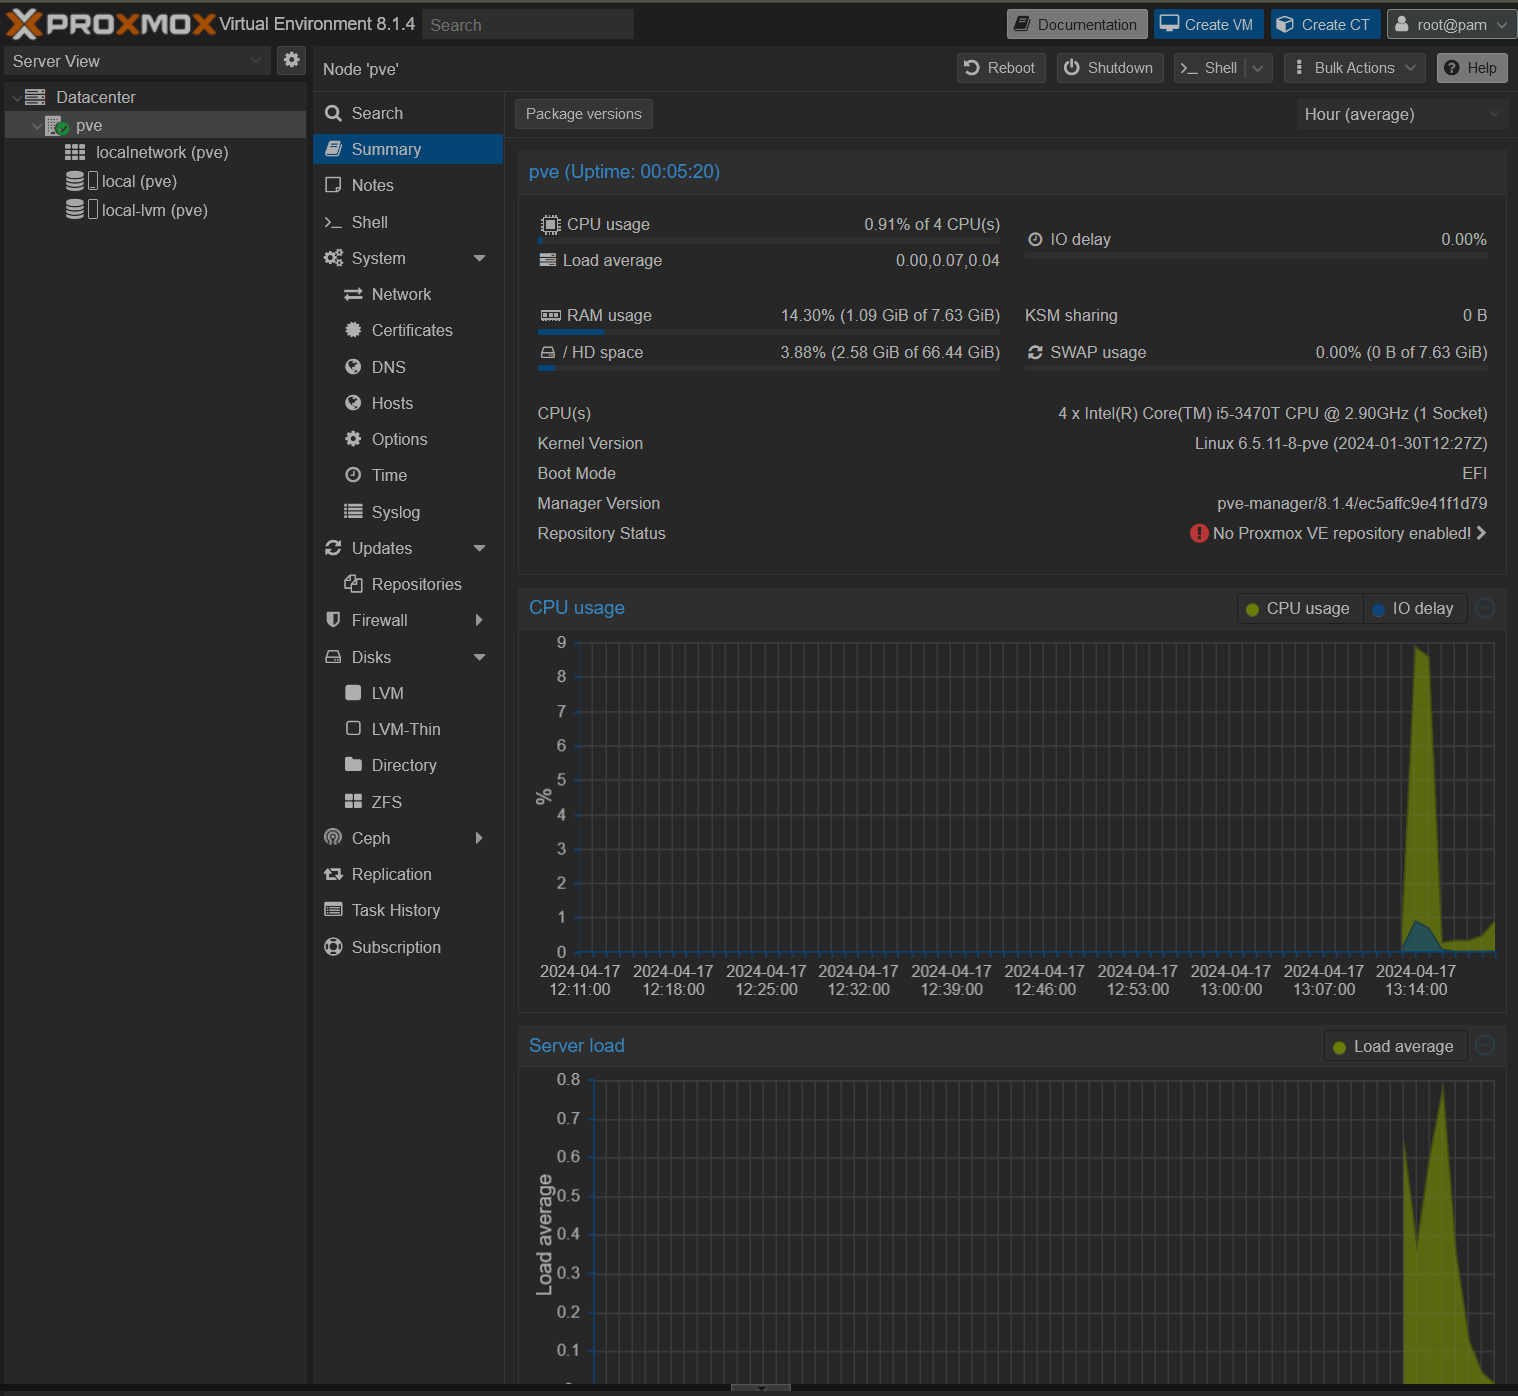Image resolution: width=1518 pixels, height=1396 pixels.
Task: Open the root@pam user menu
Action: click(x=1451, y=24)
